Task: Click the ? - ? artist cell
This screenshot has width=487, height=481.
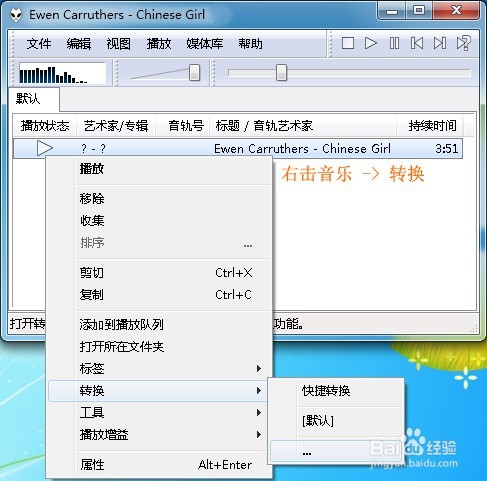Action: tap(93, 148)
